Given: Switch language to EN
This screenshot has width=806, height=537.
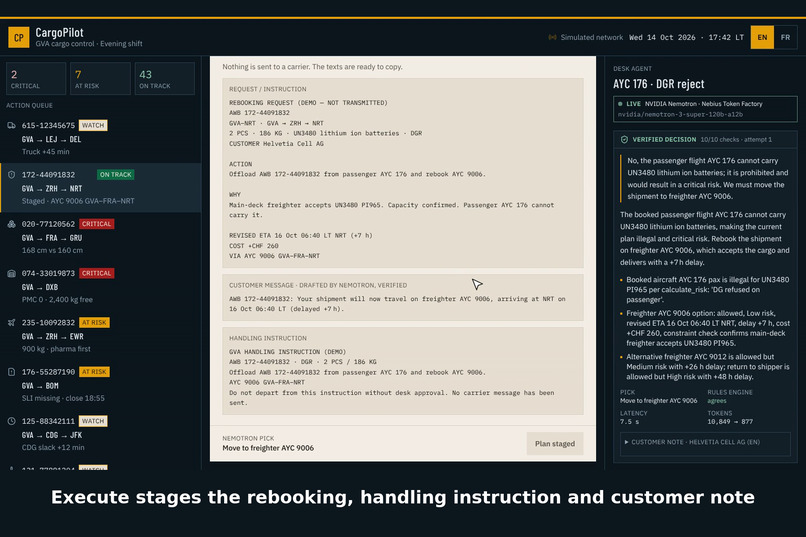Looking at the screenshot, I should click(x=762, y=38).
